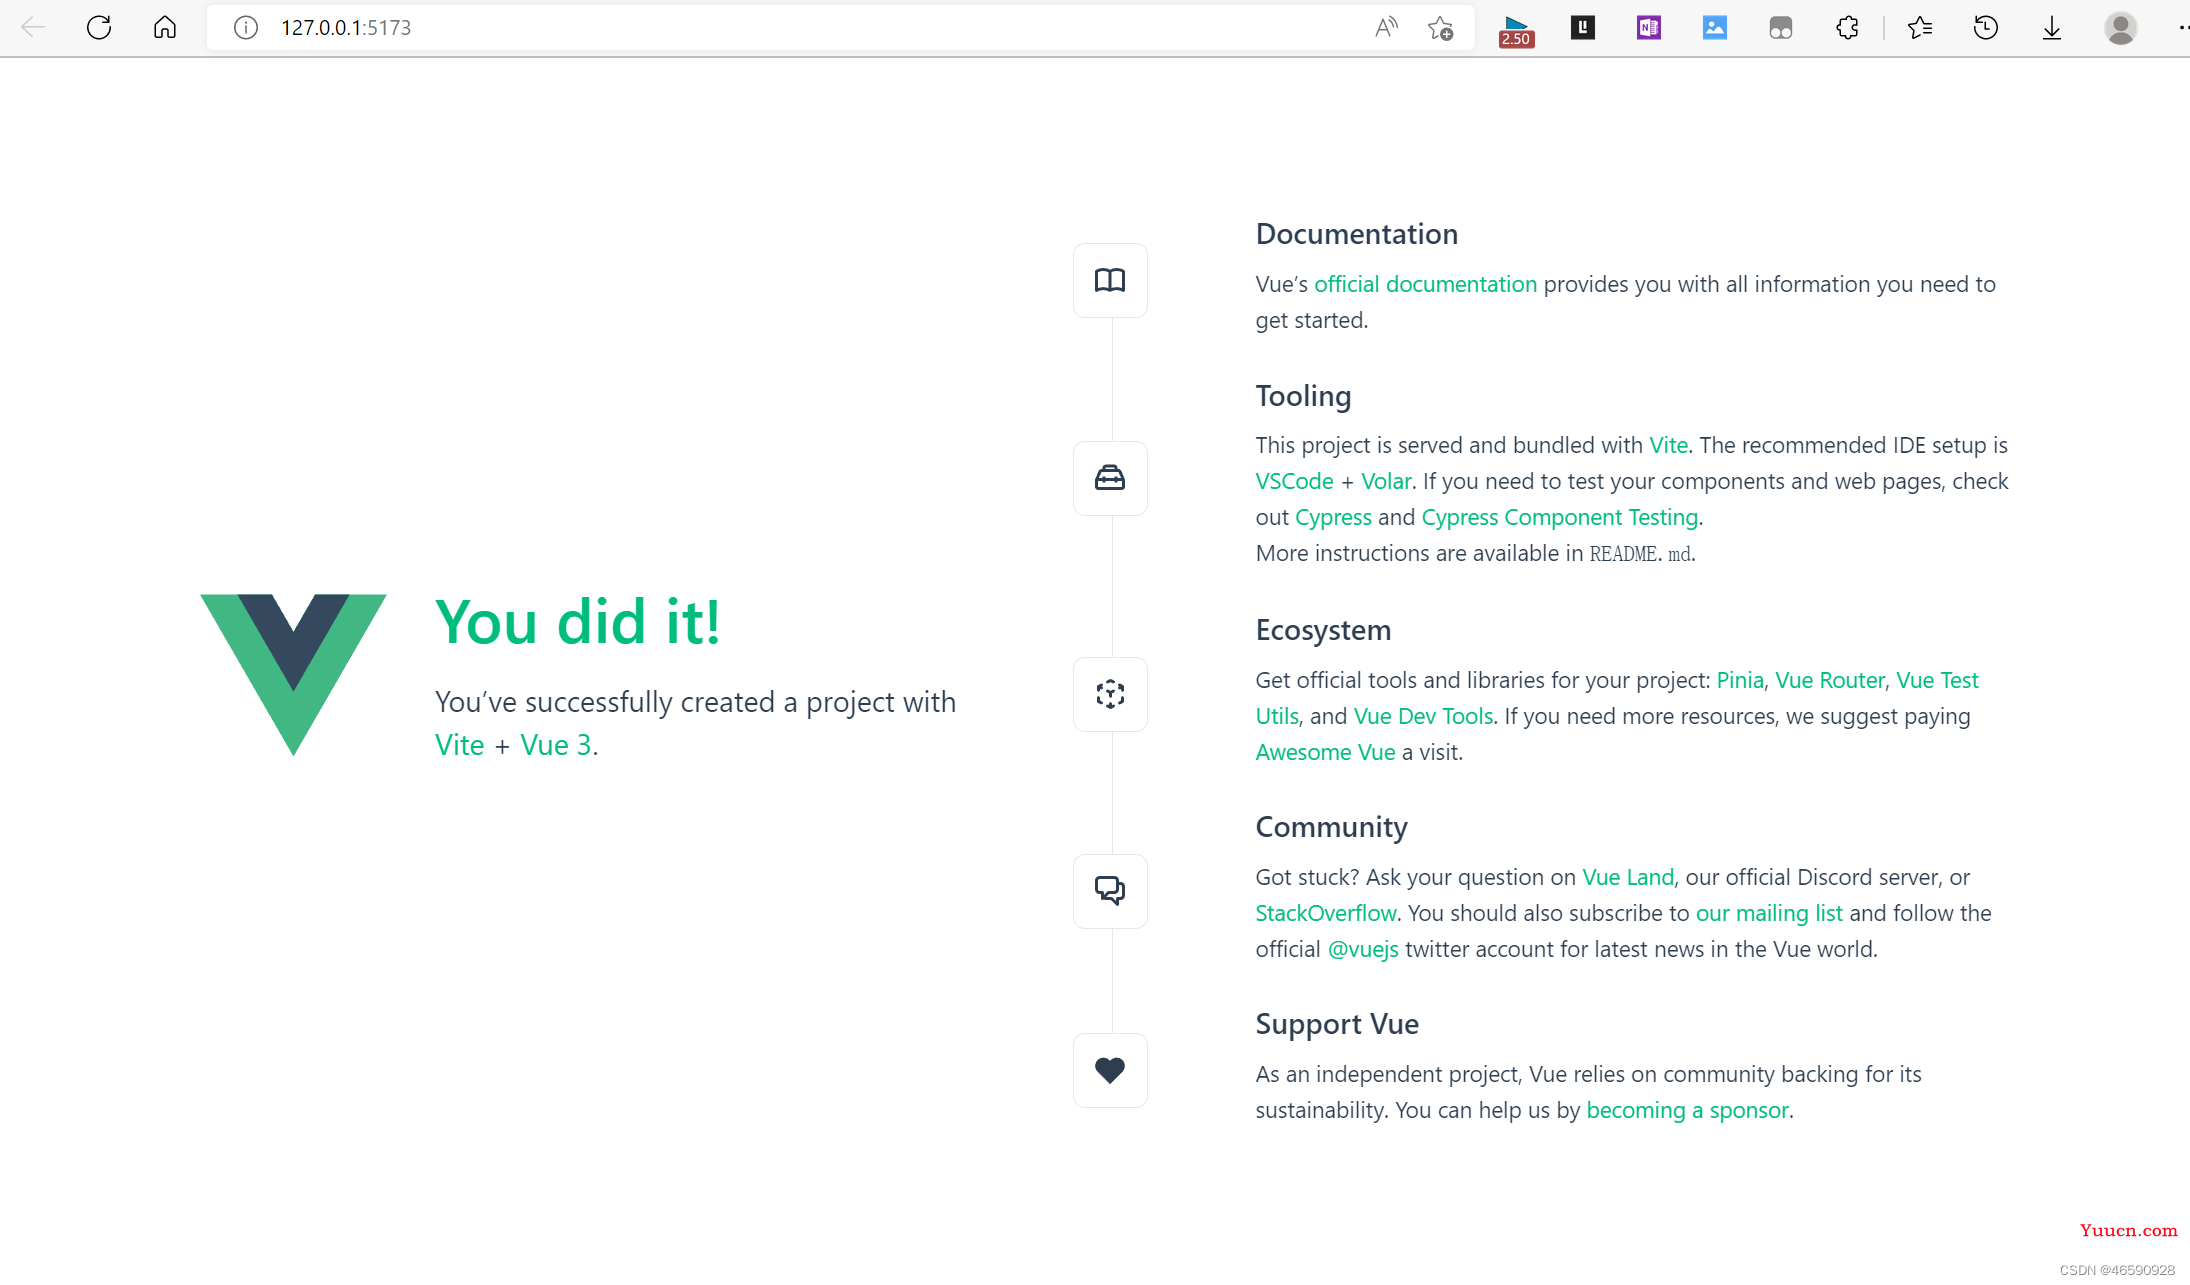Open the Vite link under You did it
2190x1285 pixels.
tap(460, 745)
